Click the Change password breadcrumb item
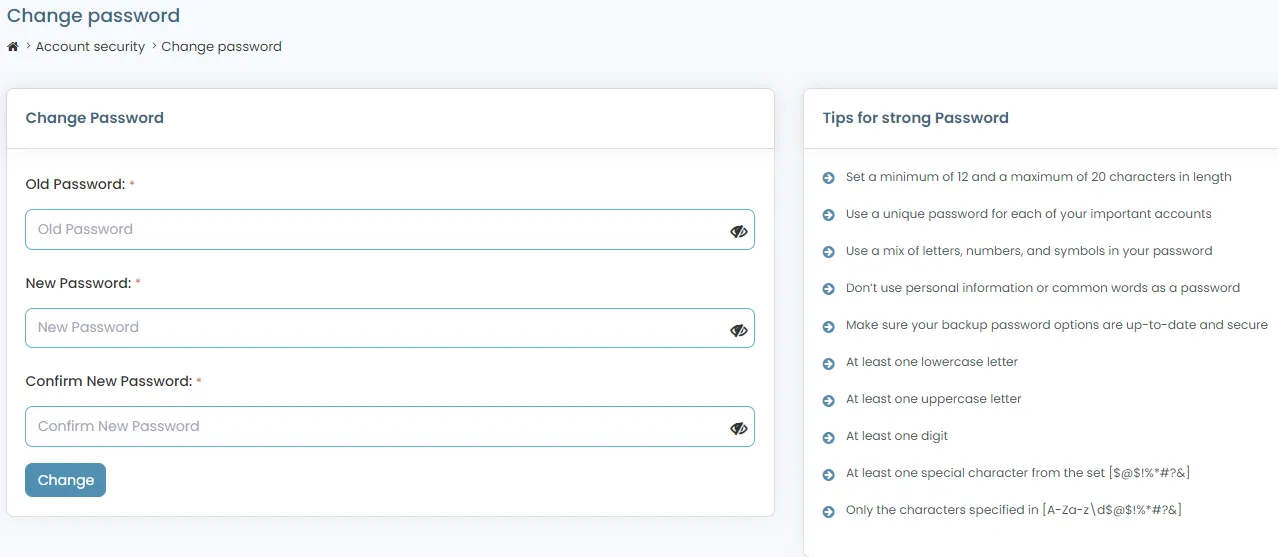This screenshot has width=1278, height=557. [x=221, y=47]
